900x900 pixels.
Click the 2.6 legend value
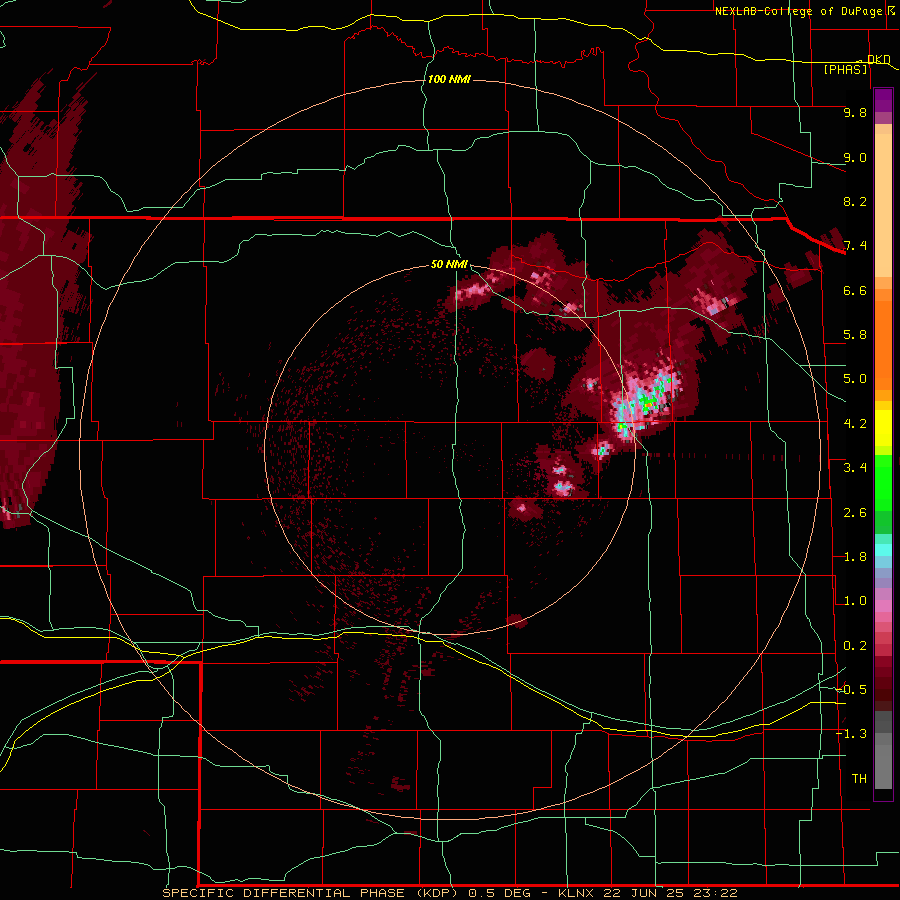point(855,513)
